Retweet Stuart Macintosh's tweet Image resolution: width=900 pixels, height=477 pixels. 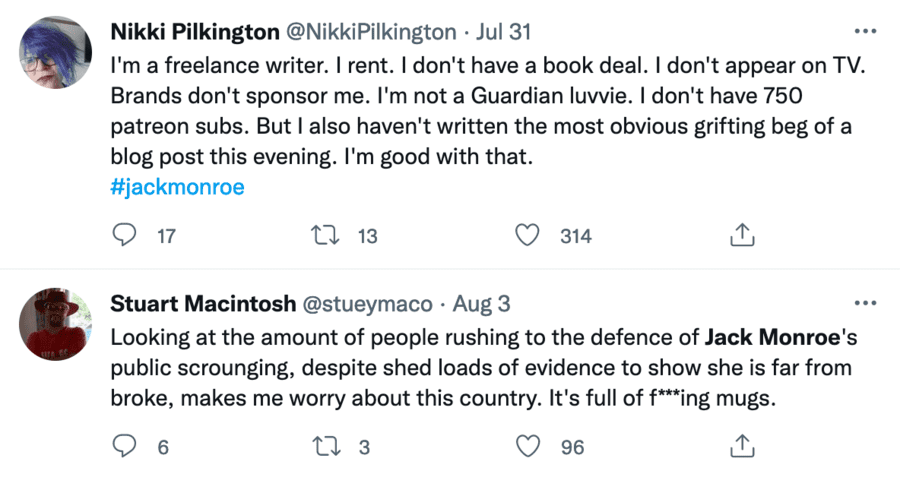(322, 447)
